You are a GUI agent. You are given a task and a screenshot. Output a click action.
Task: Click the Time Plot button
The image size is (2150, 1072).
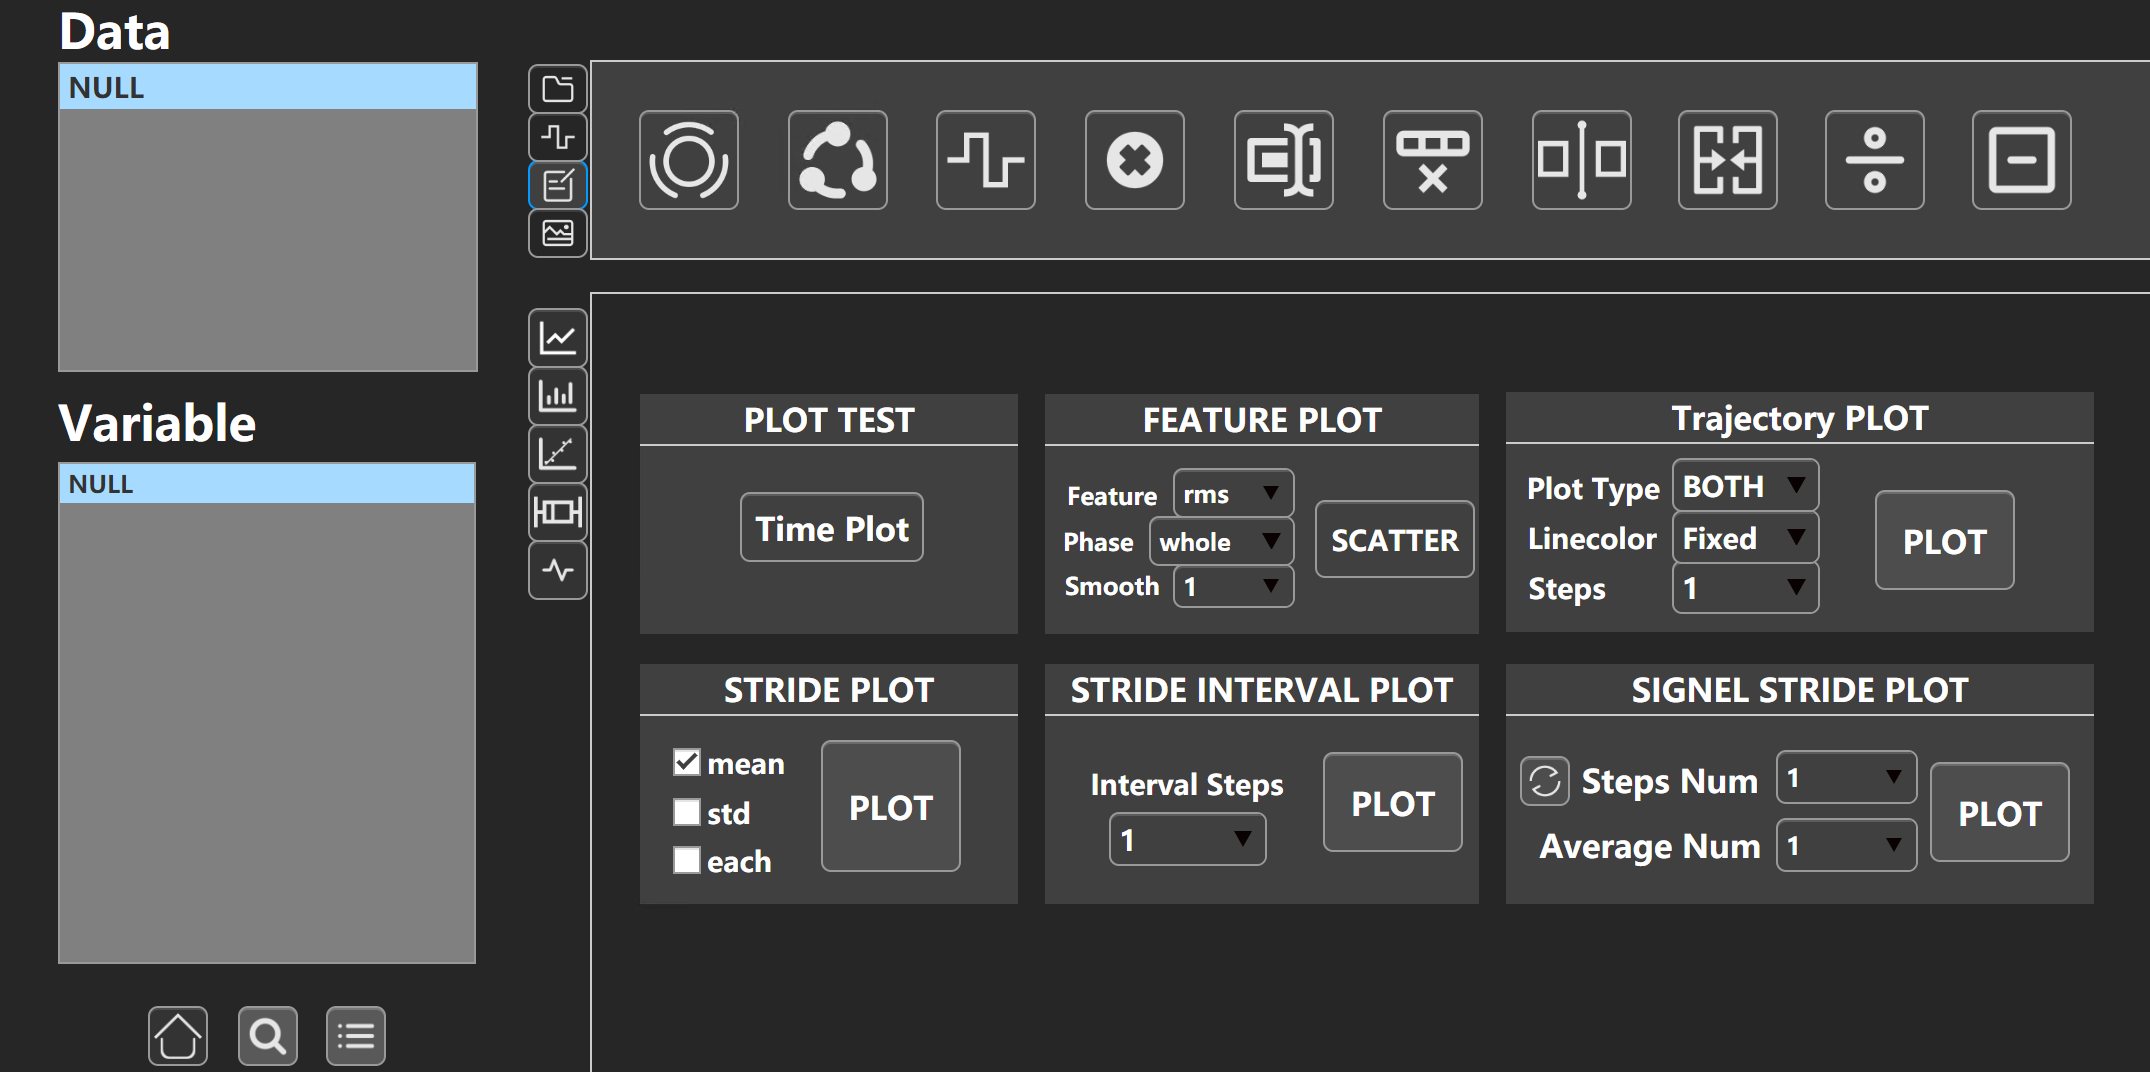point(832,527)
